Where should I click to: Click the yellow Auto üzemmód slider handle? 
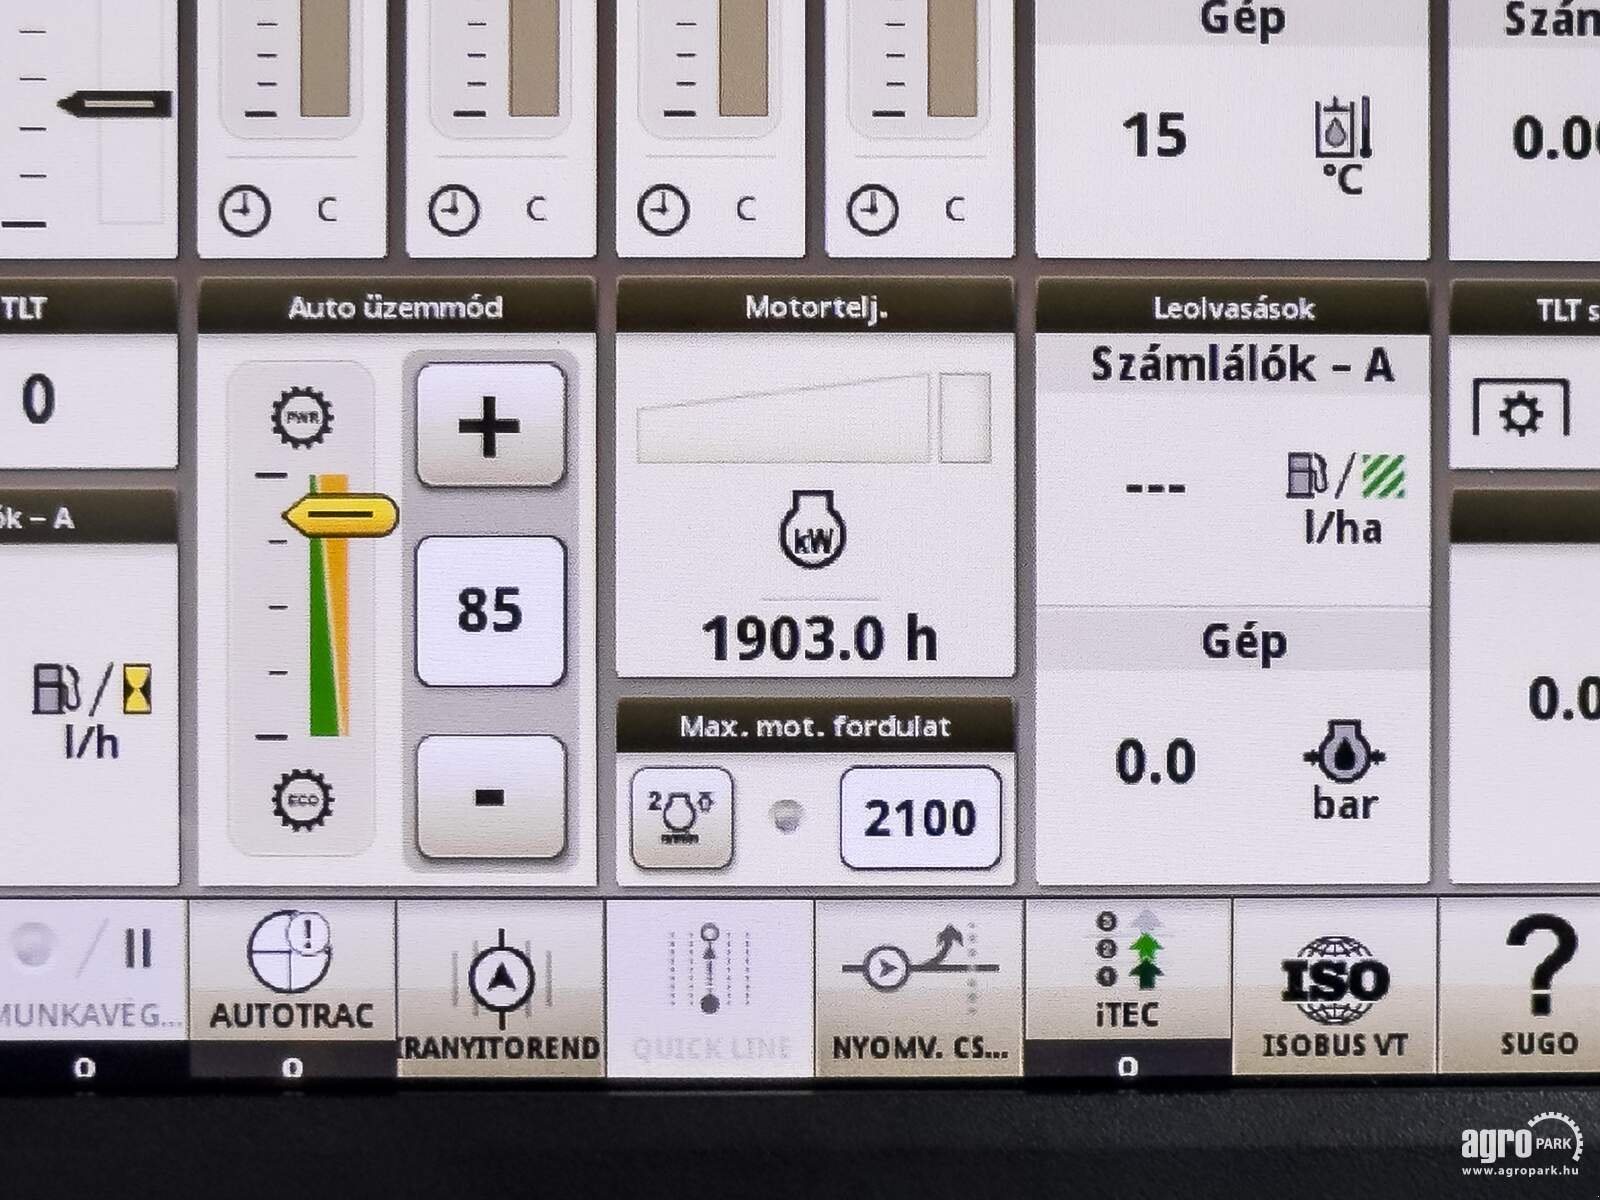tap(341, 516)
